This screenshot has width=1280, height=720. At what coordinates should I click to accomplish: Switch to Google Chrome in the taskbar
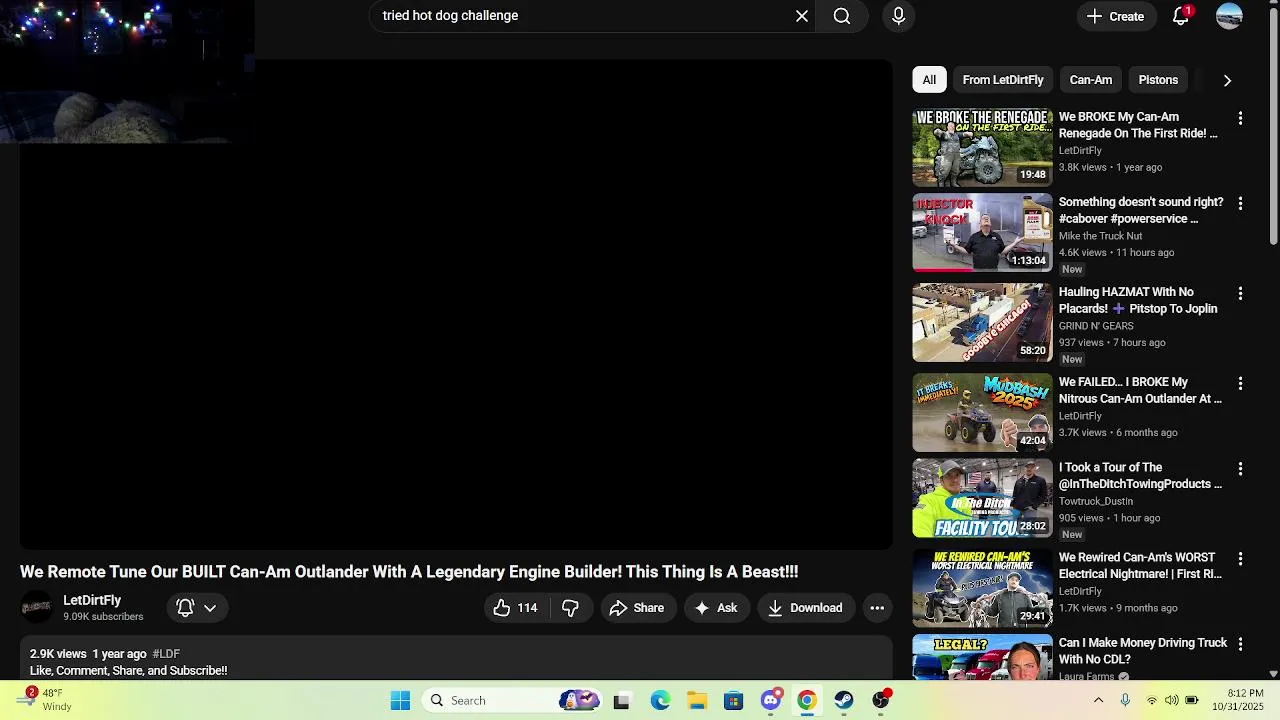[x=807, y=701]
